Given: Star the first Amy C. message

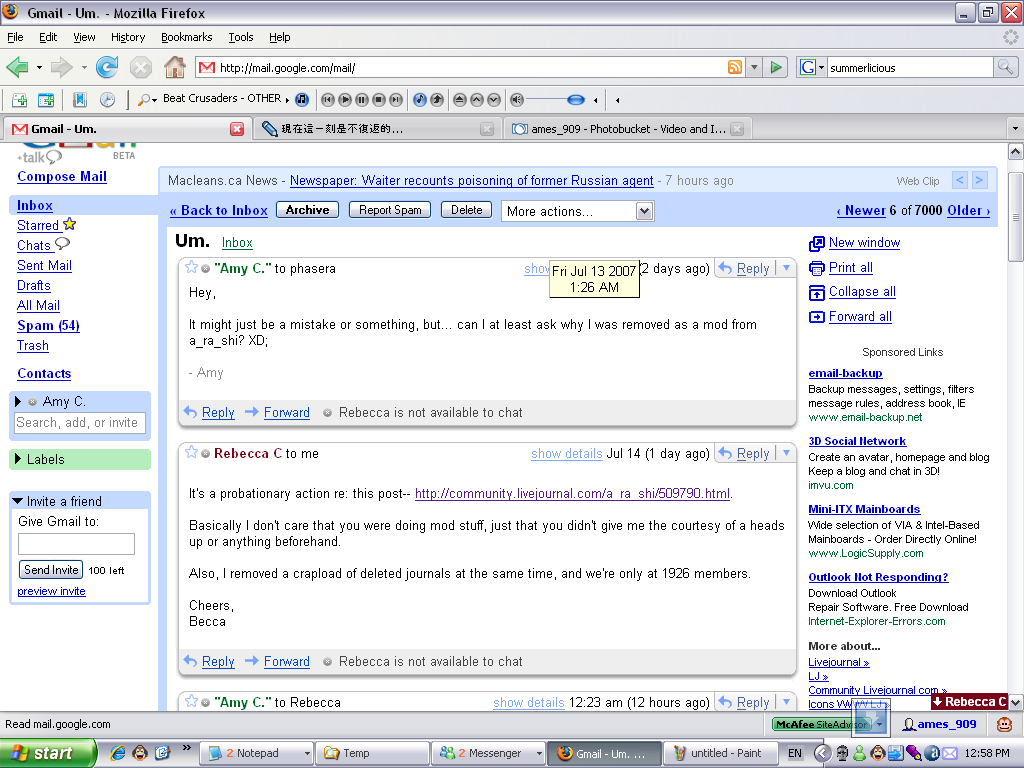Looking at the screenshot, I should point(191,267).
